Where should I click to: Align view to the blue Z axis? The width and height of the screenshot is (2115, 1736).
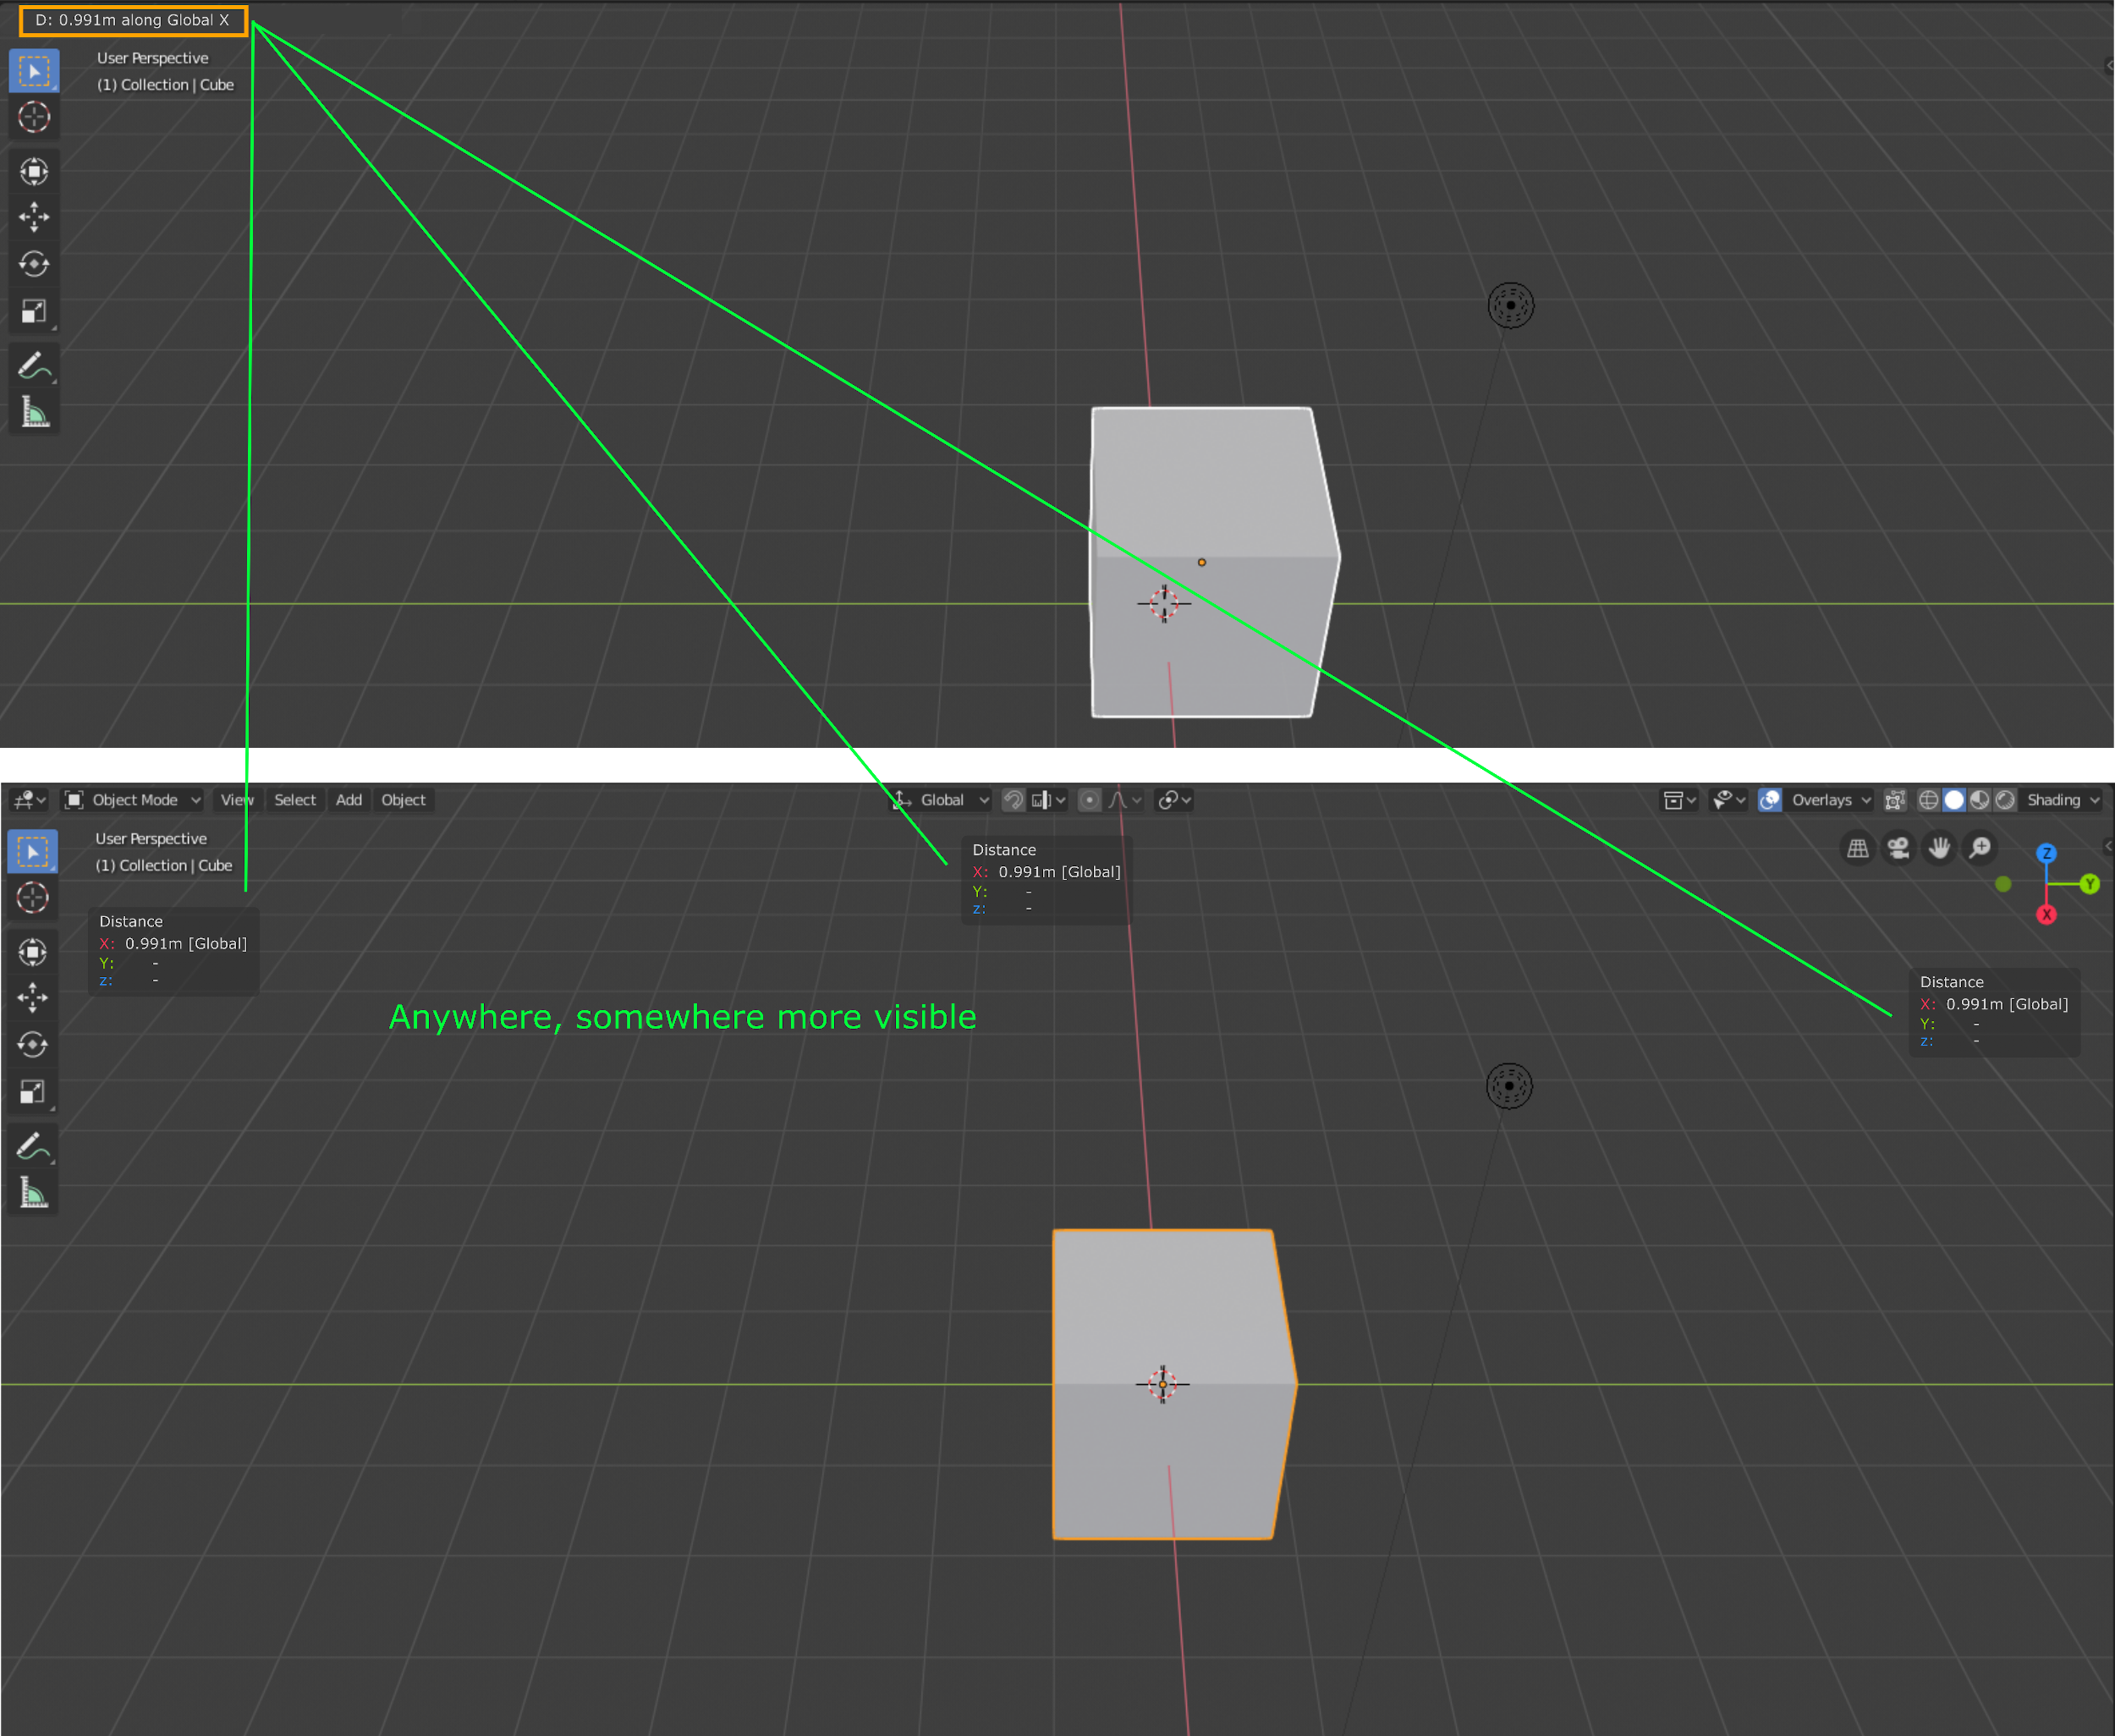click(x=2047, y=853)
